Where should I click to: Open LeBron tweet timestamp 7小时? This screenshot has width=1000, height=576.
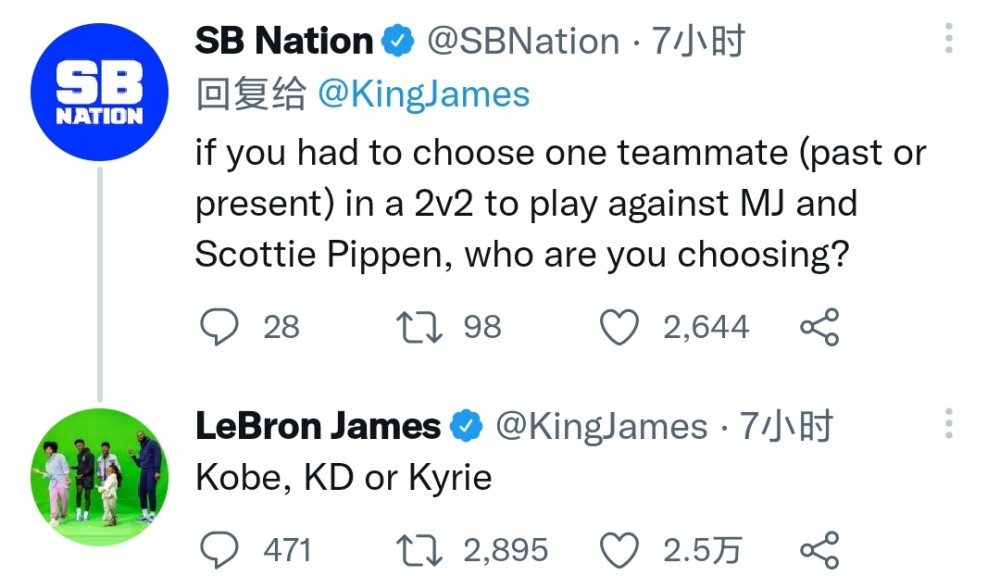[786, 425]
